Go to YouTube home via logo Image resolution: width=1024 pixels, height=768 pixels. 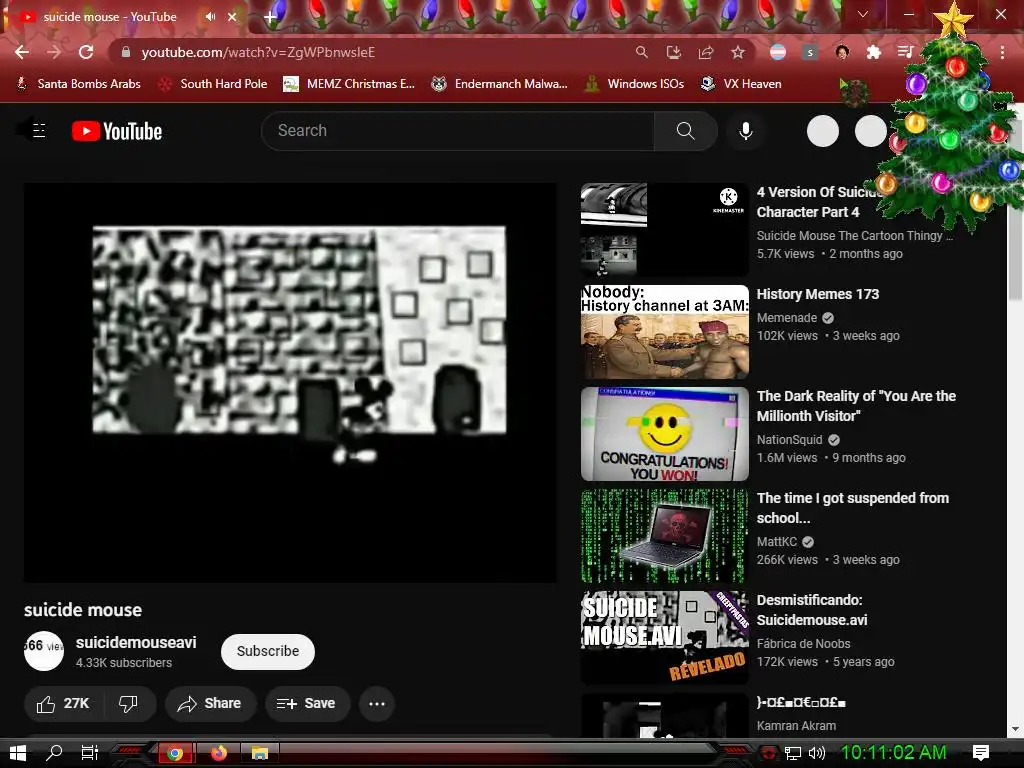tap(117, 131)
